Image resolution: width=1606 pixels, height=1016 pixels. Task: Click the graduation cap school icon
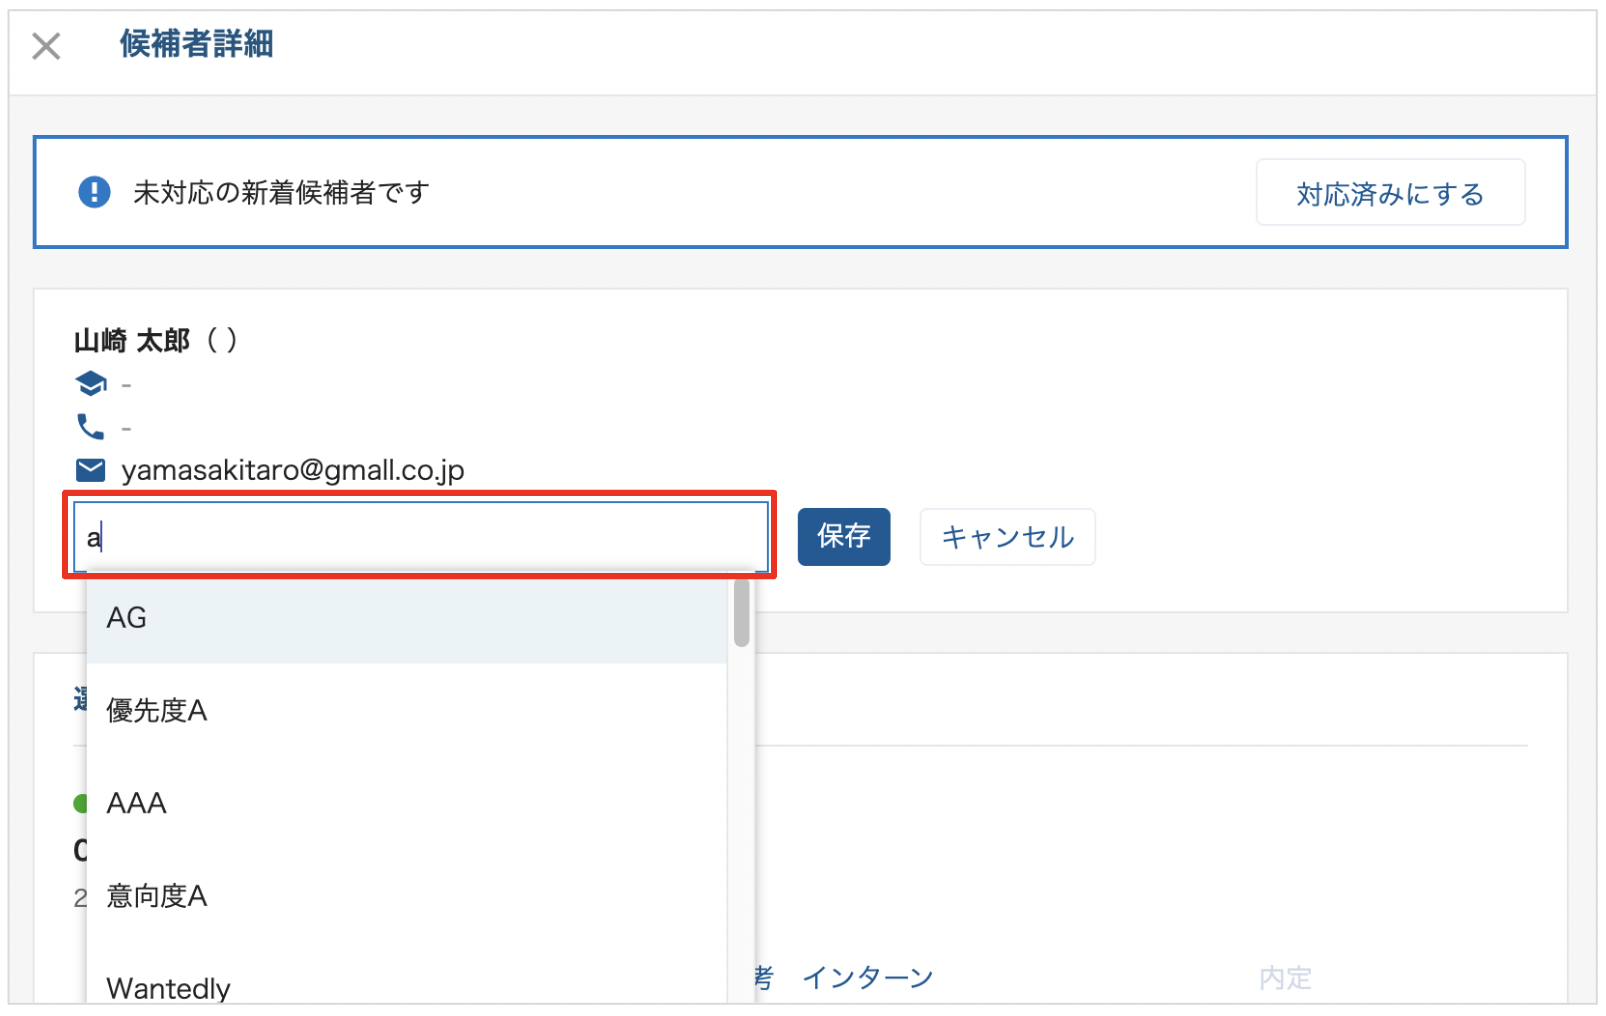coord(91,383)
